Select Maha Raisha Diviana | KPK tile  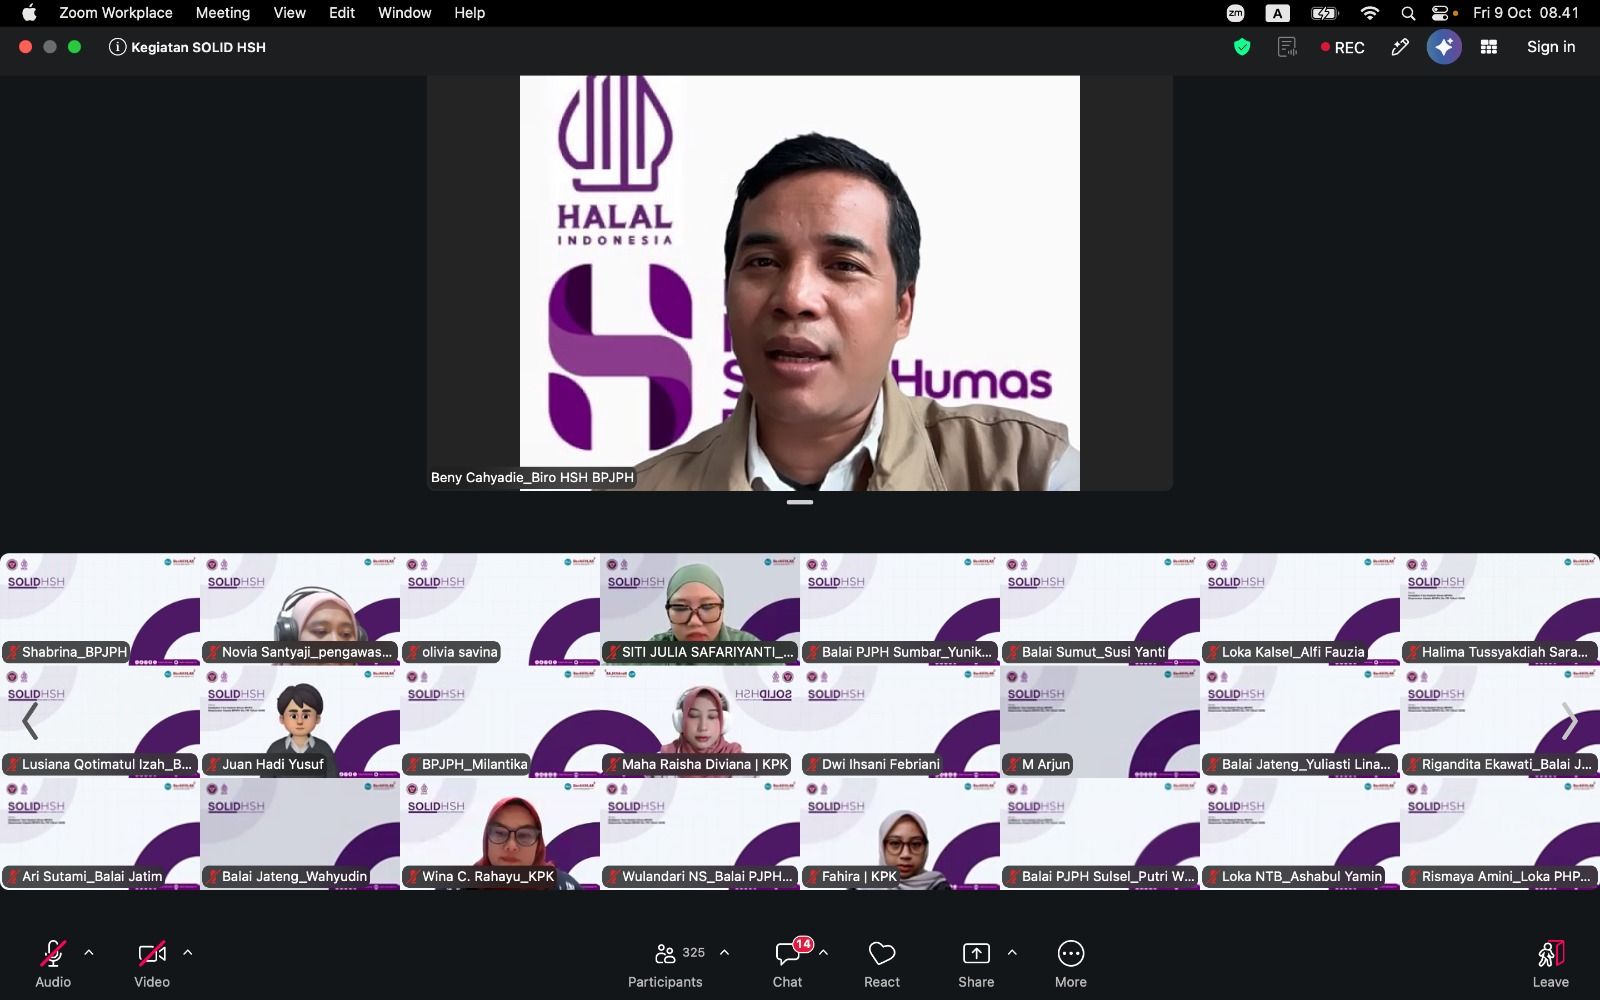tap(700, 721)
